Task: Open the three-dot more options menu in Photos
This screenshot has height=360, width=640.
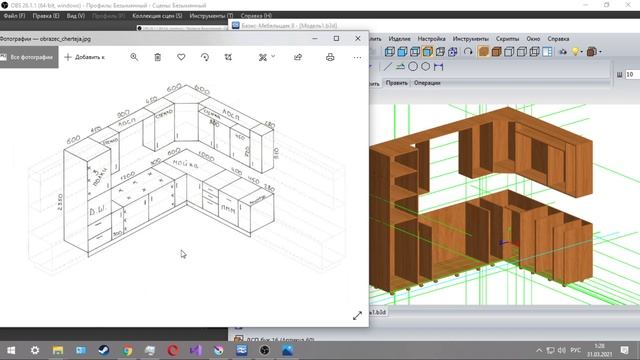Action: click(357, 57)
